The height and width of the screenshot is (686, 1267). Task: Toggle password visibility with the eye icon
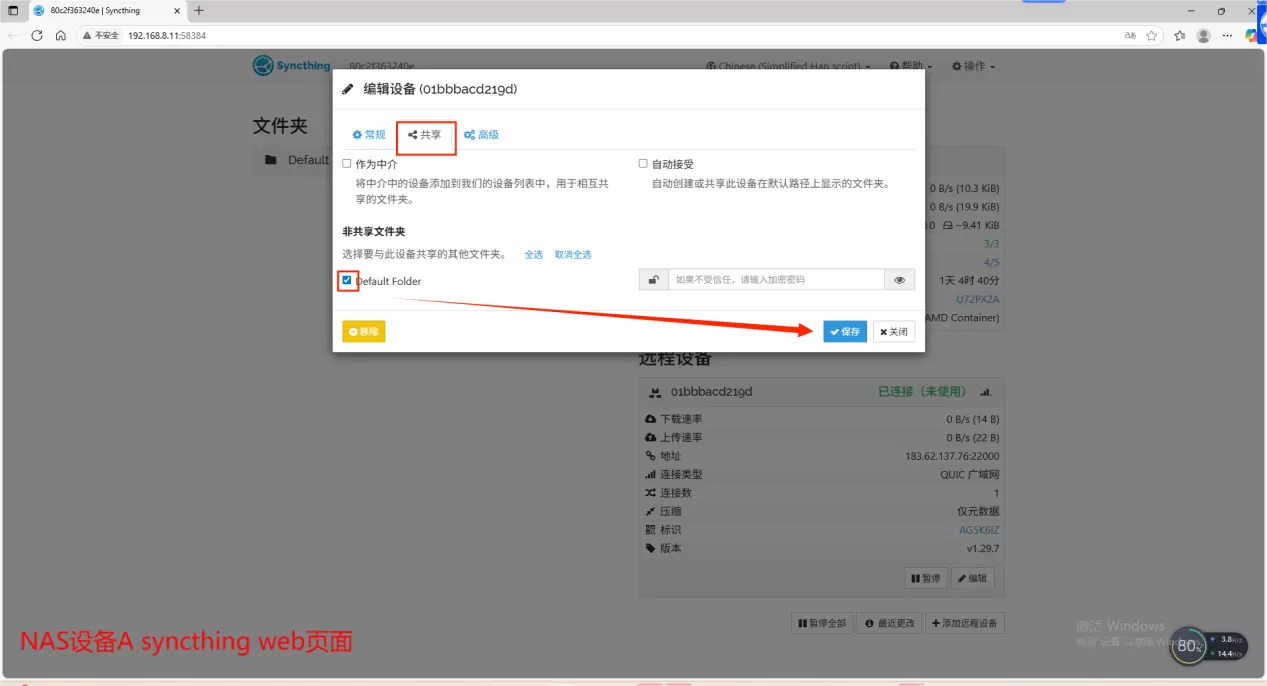click(x=899, y=280)
